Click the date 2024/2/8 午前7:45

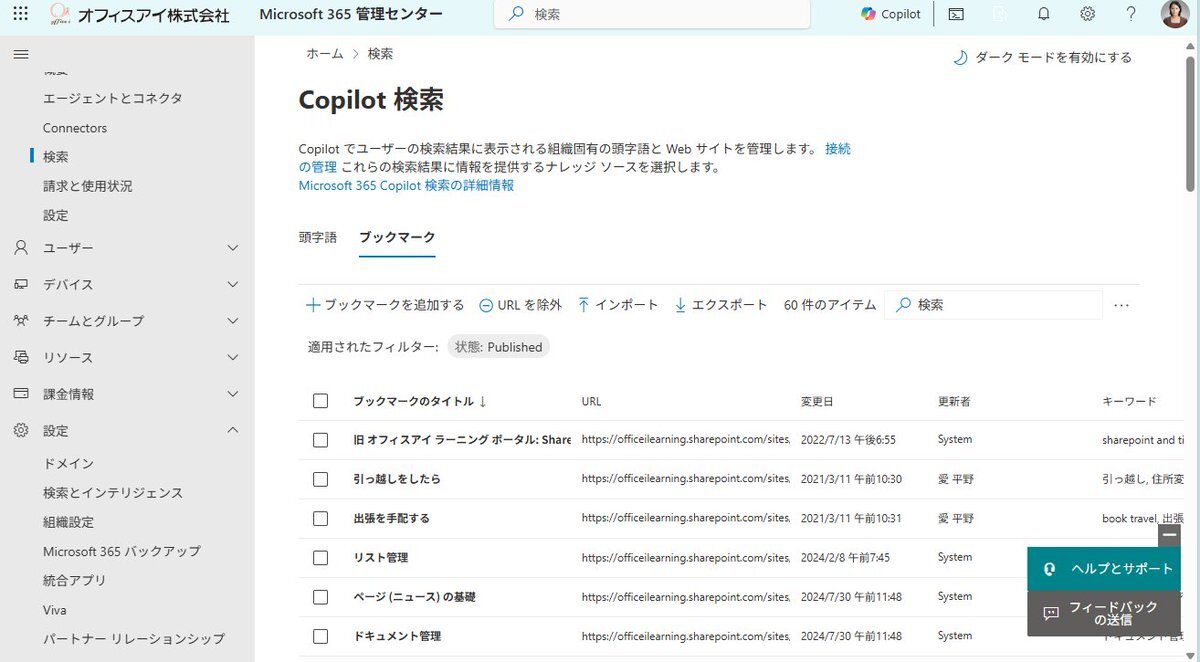pos(845,557)
